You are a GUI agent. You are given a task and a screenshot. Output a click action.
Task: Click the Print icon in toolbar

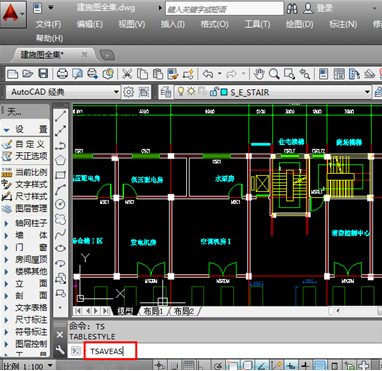[62, 73]
